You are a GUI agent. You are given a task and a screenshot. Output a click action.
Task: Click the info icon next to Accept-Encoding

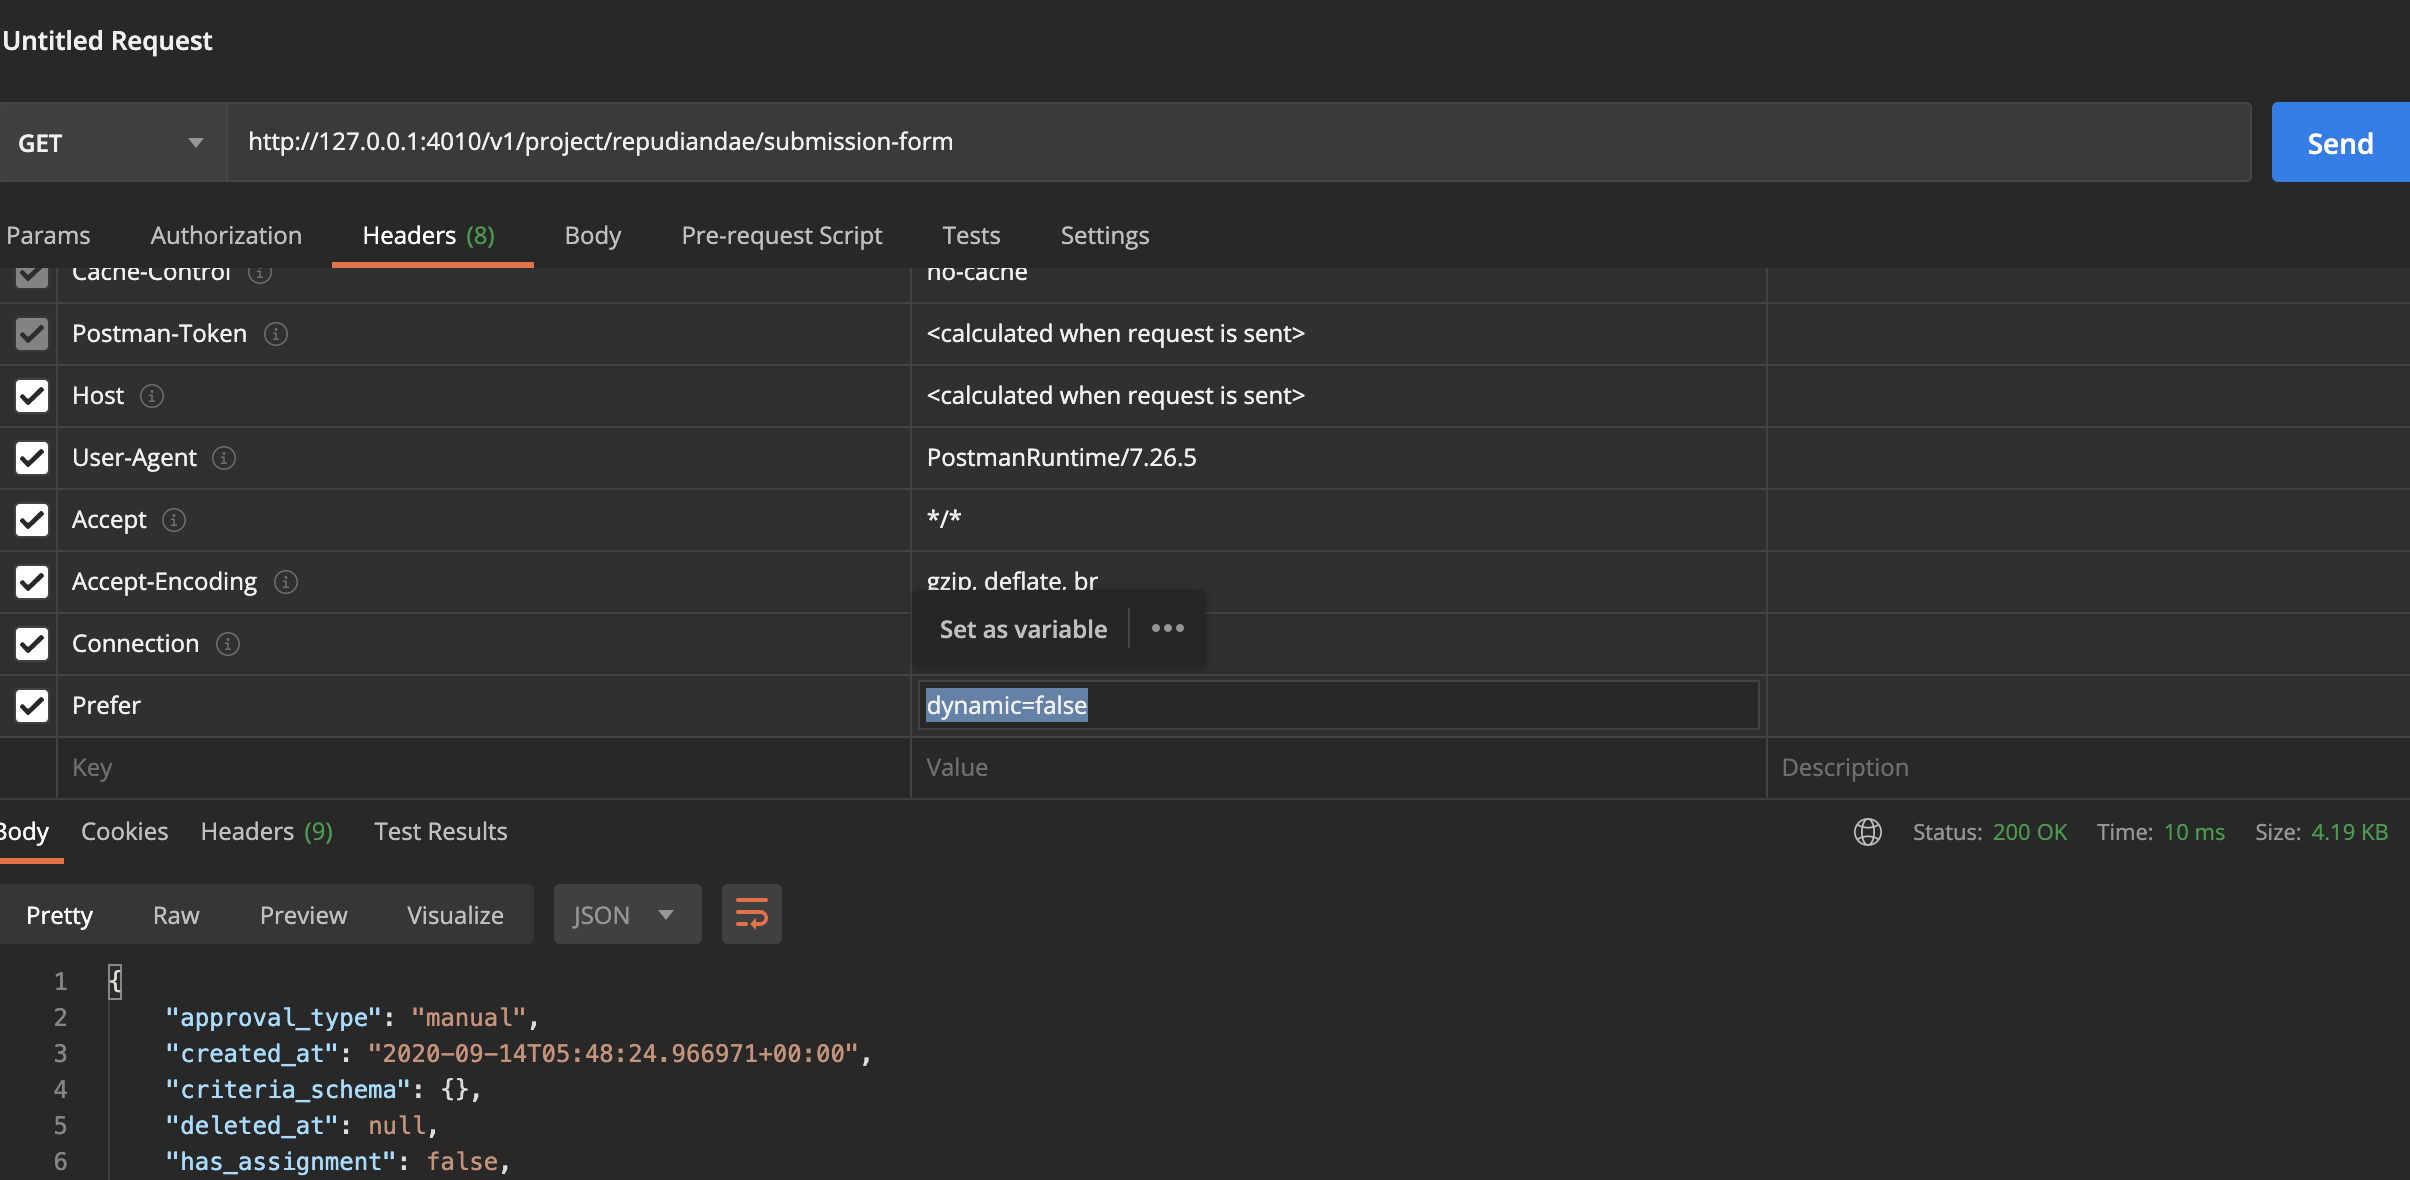(286, 582)
